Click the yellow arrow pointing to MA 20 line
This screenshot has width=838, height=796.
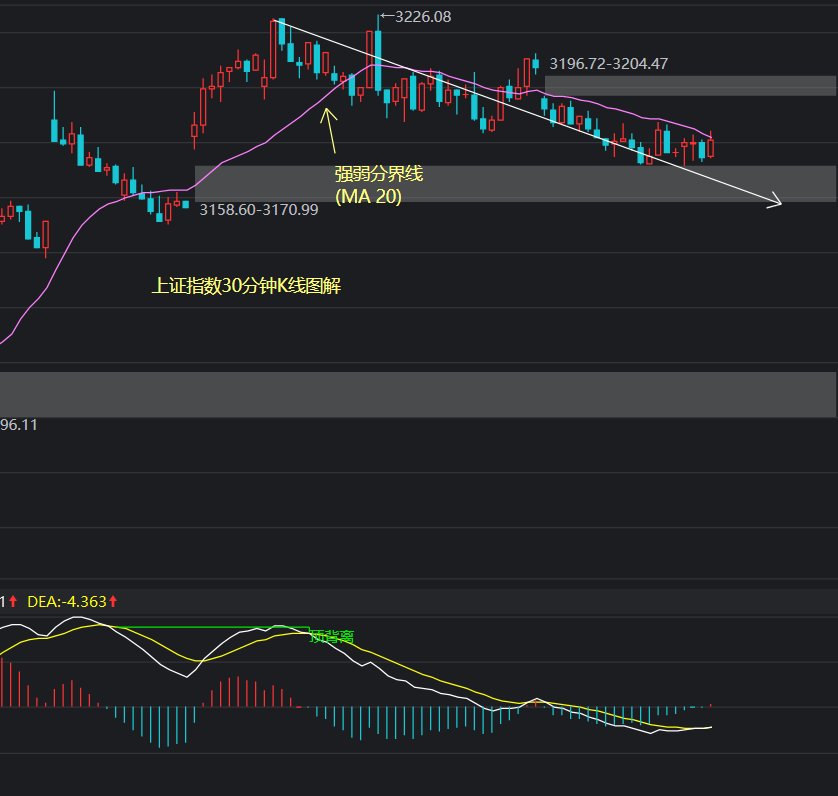(330, 130)
